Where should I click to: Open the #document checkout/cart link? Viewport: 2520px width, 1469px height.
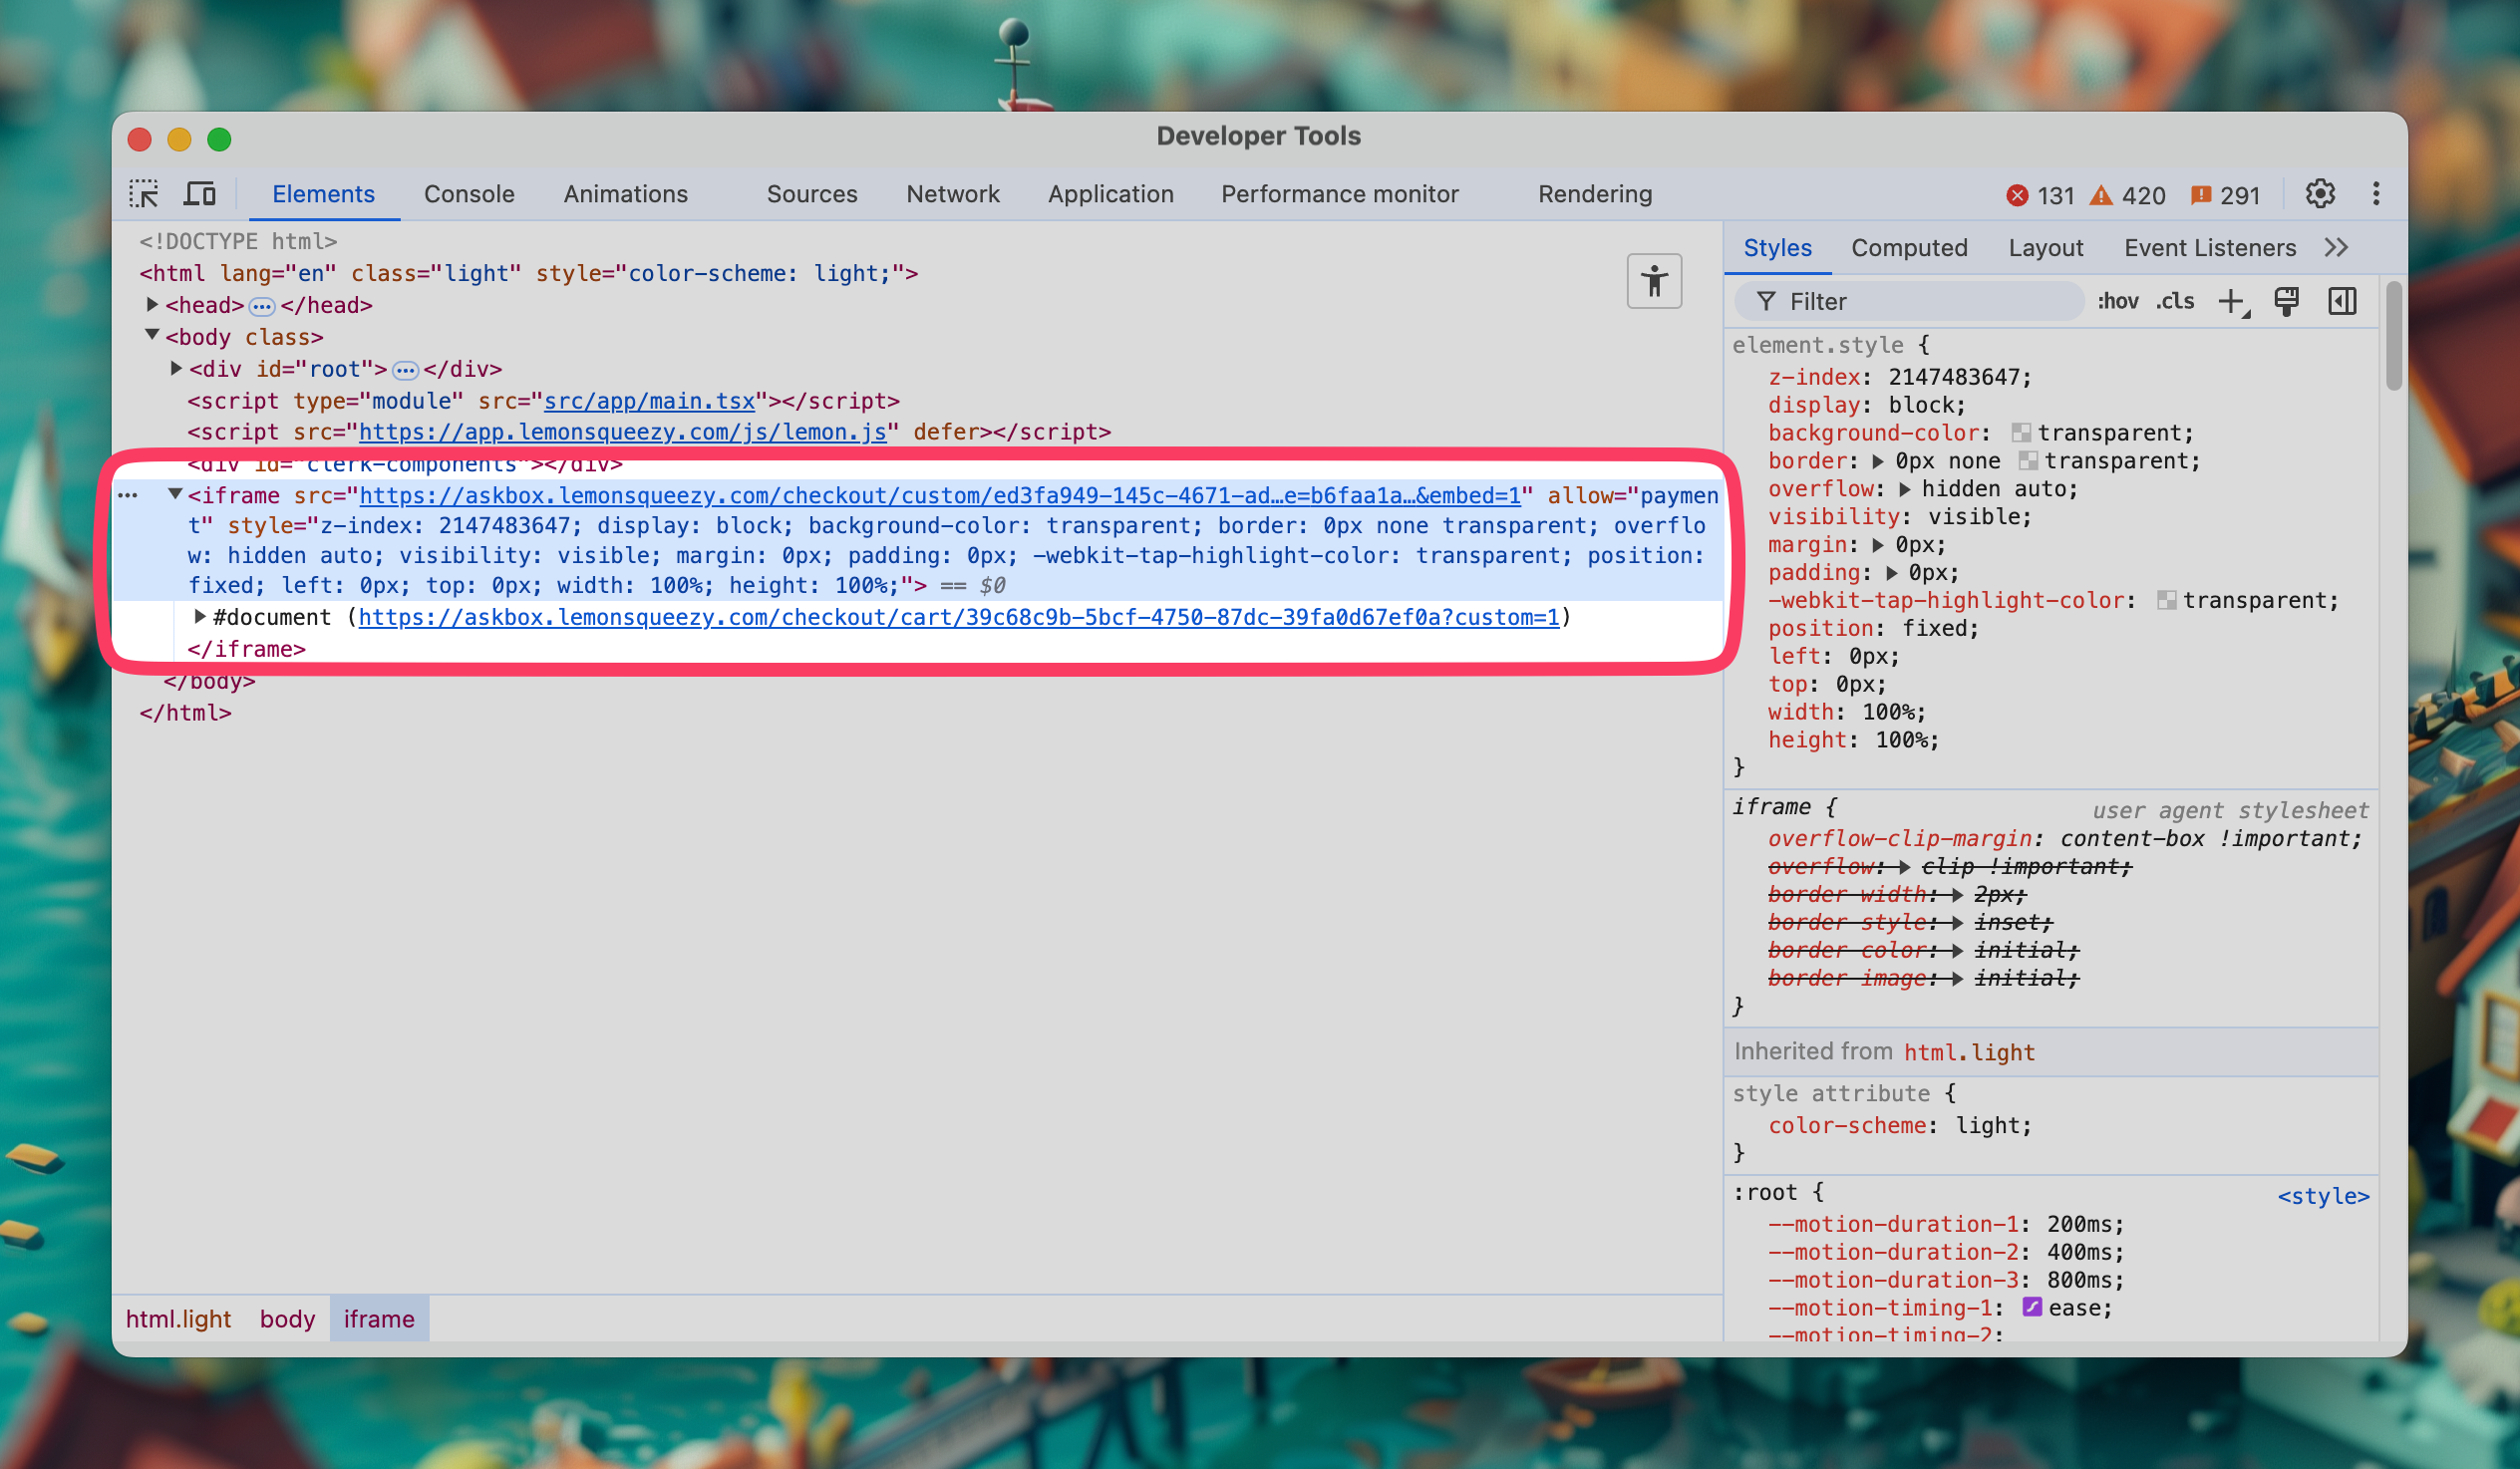[x=958, y=618]
